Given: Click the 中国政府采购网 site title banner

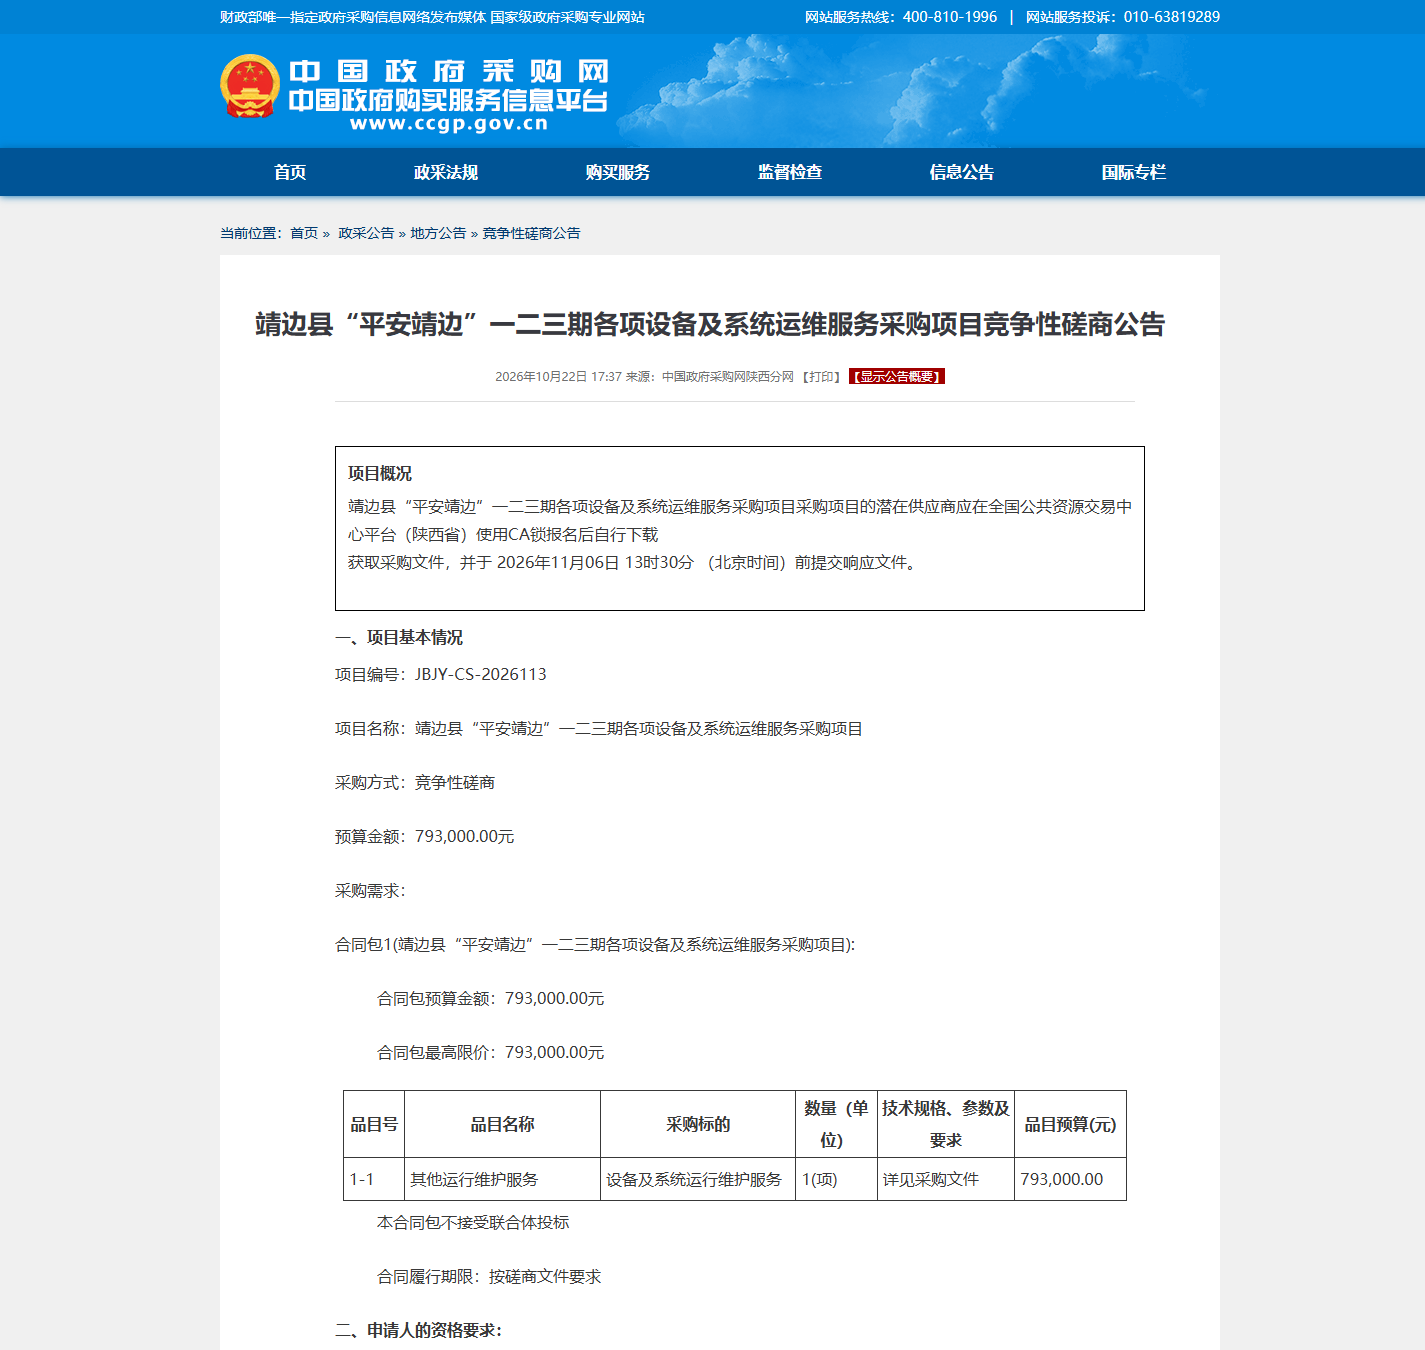Looking at the screenshot, I should [449, 72].
